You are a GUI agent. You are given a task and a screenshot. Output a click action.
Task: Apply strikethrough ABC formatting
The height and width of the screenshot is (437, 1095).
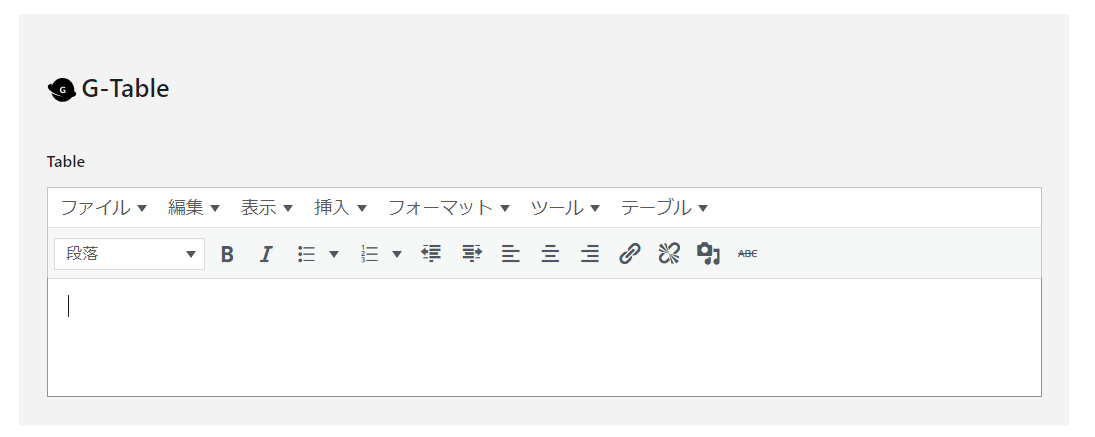(x=747, y=254)
